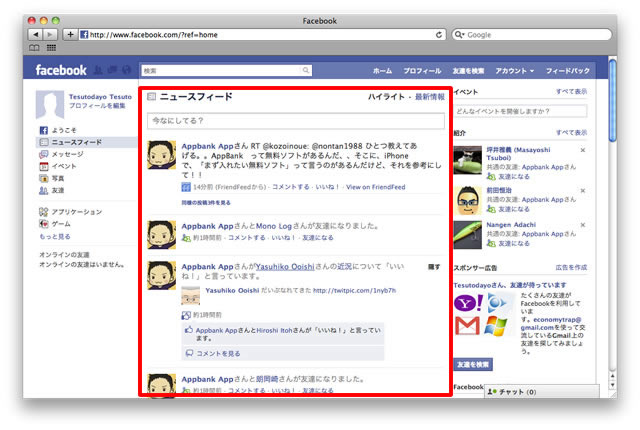Dismiss the 前田恒治 suggestion
The width and height of the screenshot is (640, 430).
coord(583,191)
